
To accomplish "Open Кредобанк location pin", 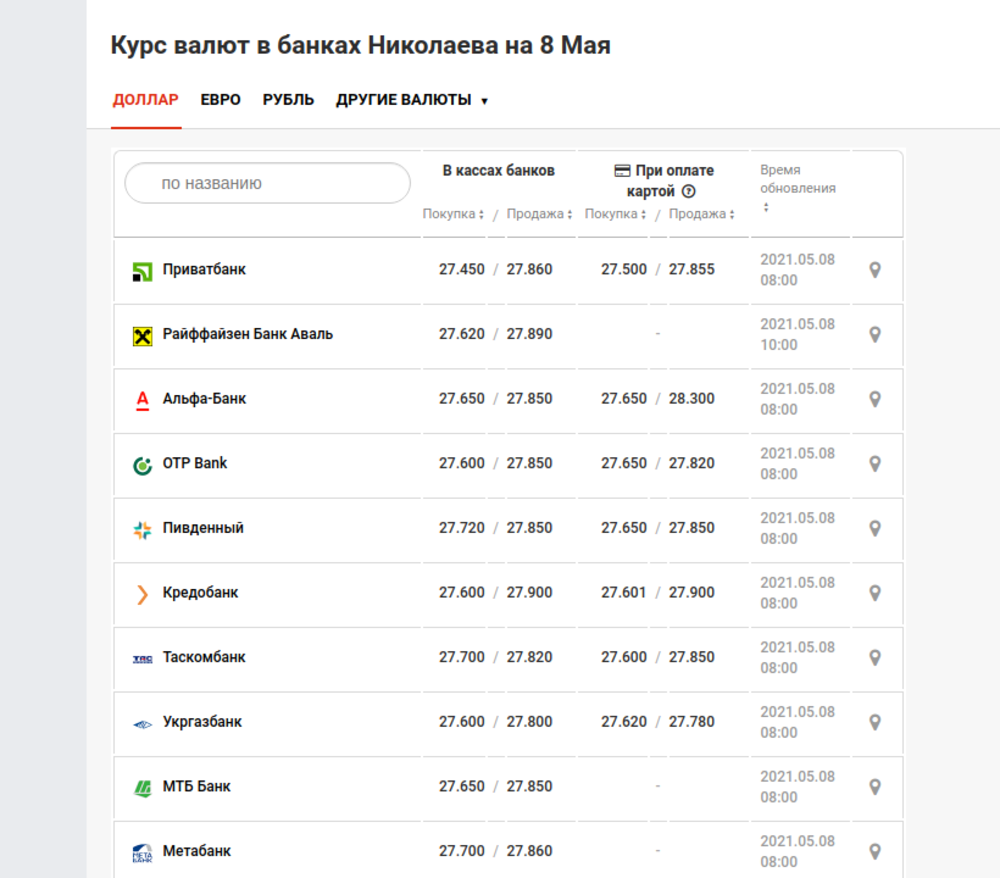I will click(875, 593).
